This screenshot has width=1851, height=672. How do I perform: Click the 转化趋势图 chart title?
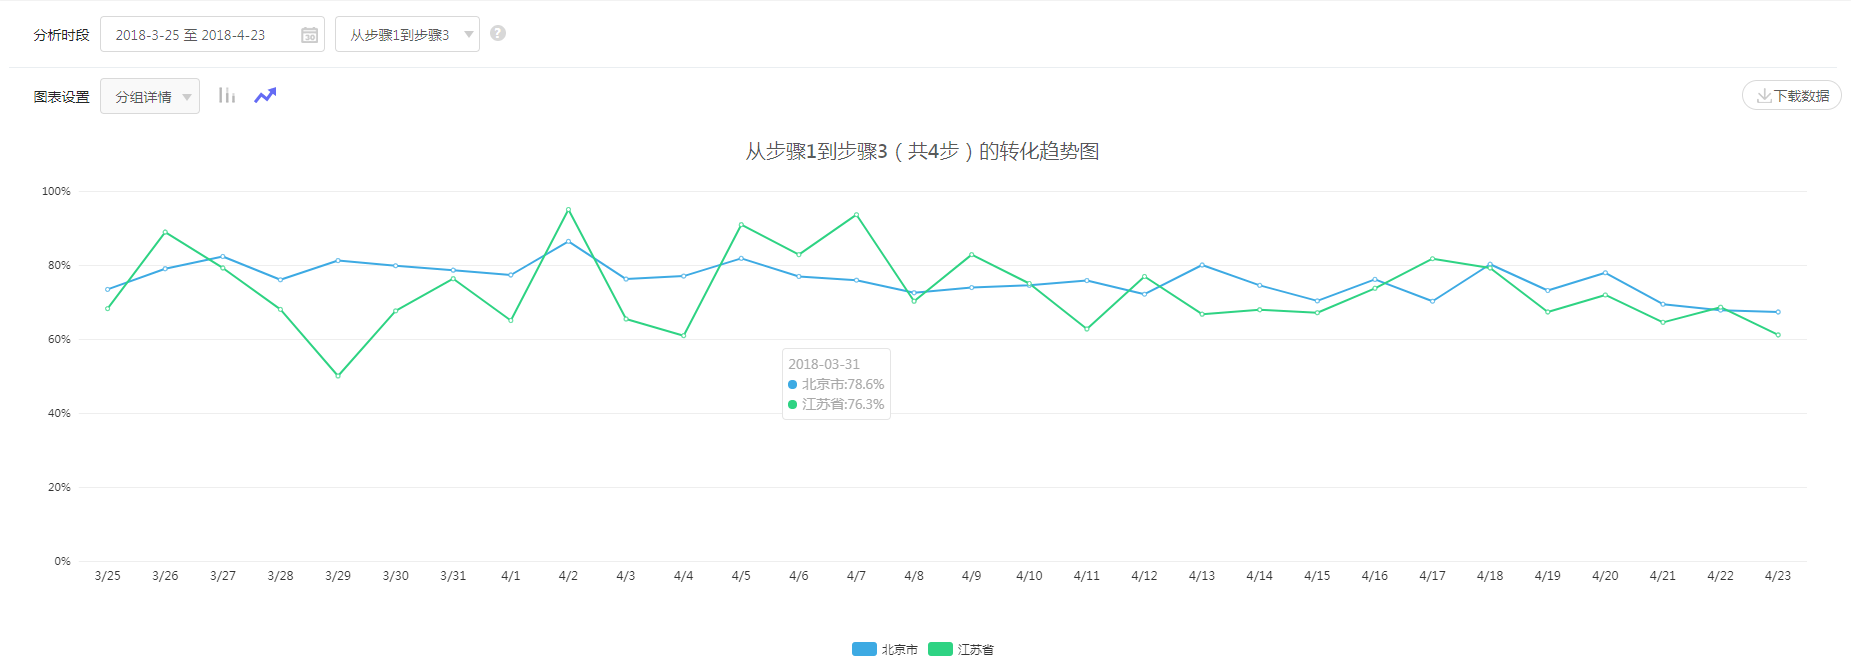(922, 151)
